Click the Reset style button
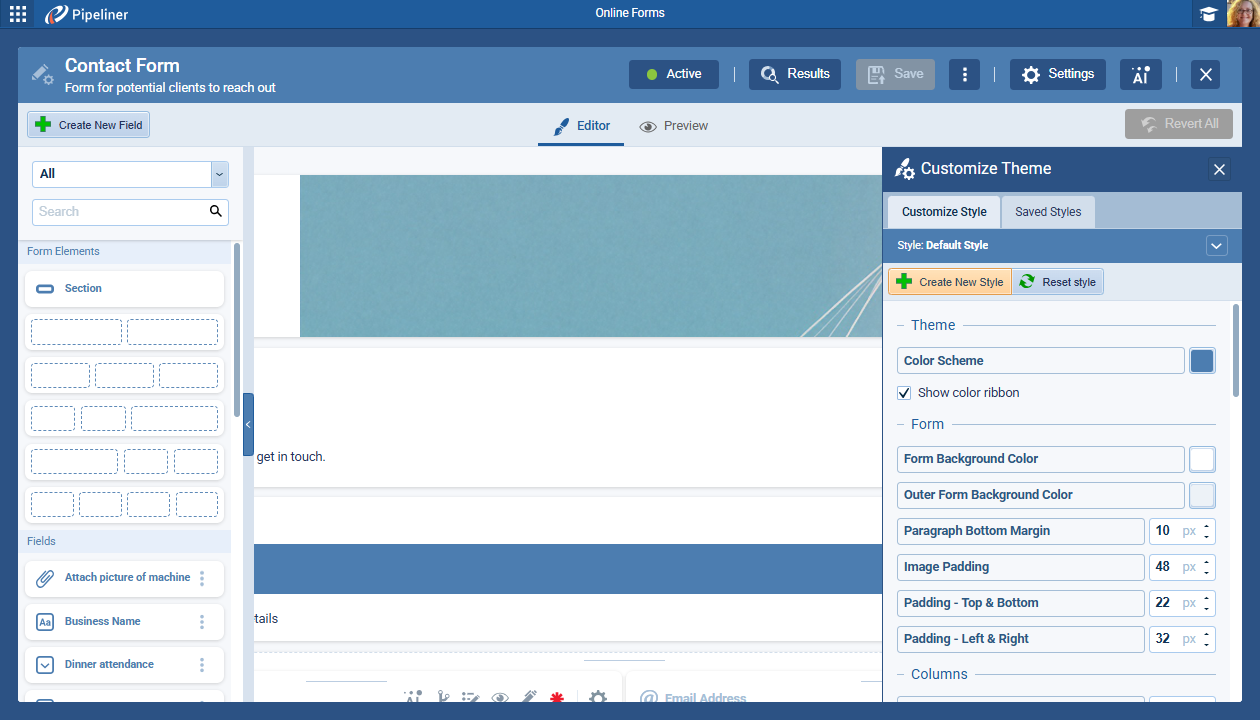1260x720 pixels. coord(1058,282)
